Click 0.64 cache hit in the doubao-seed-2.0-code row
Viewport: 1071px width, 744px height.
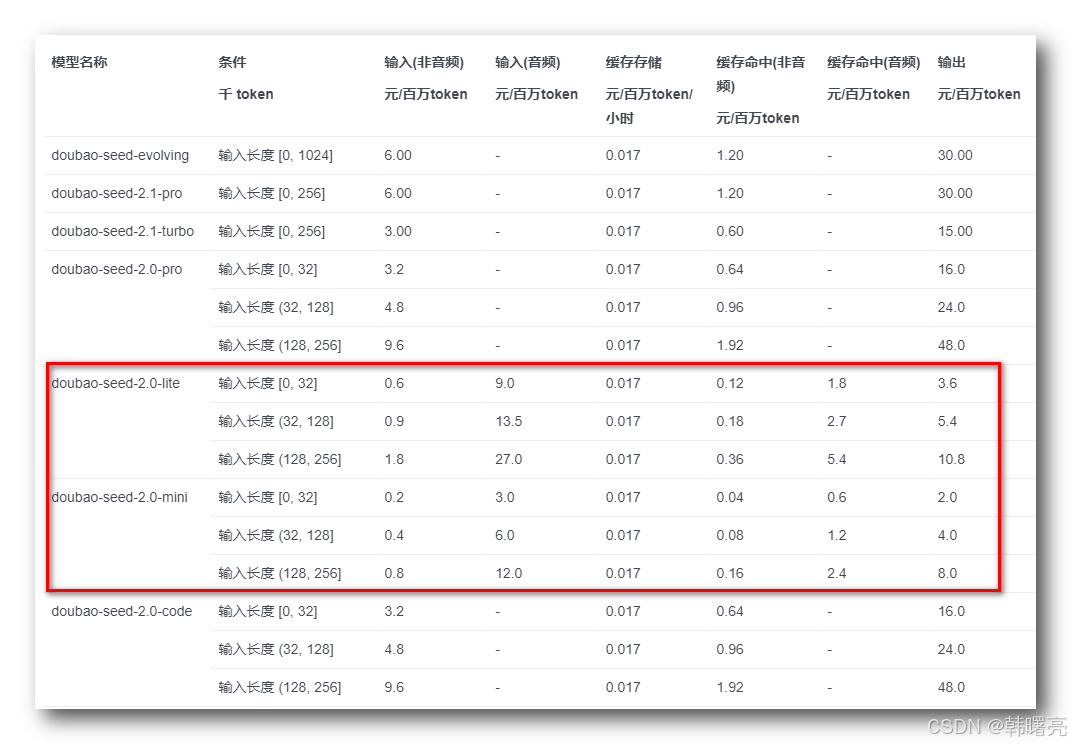(x=730, y=611)
